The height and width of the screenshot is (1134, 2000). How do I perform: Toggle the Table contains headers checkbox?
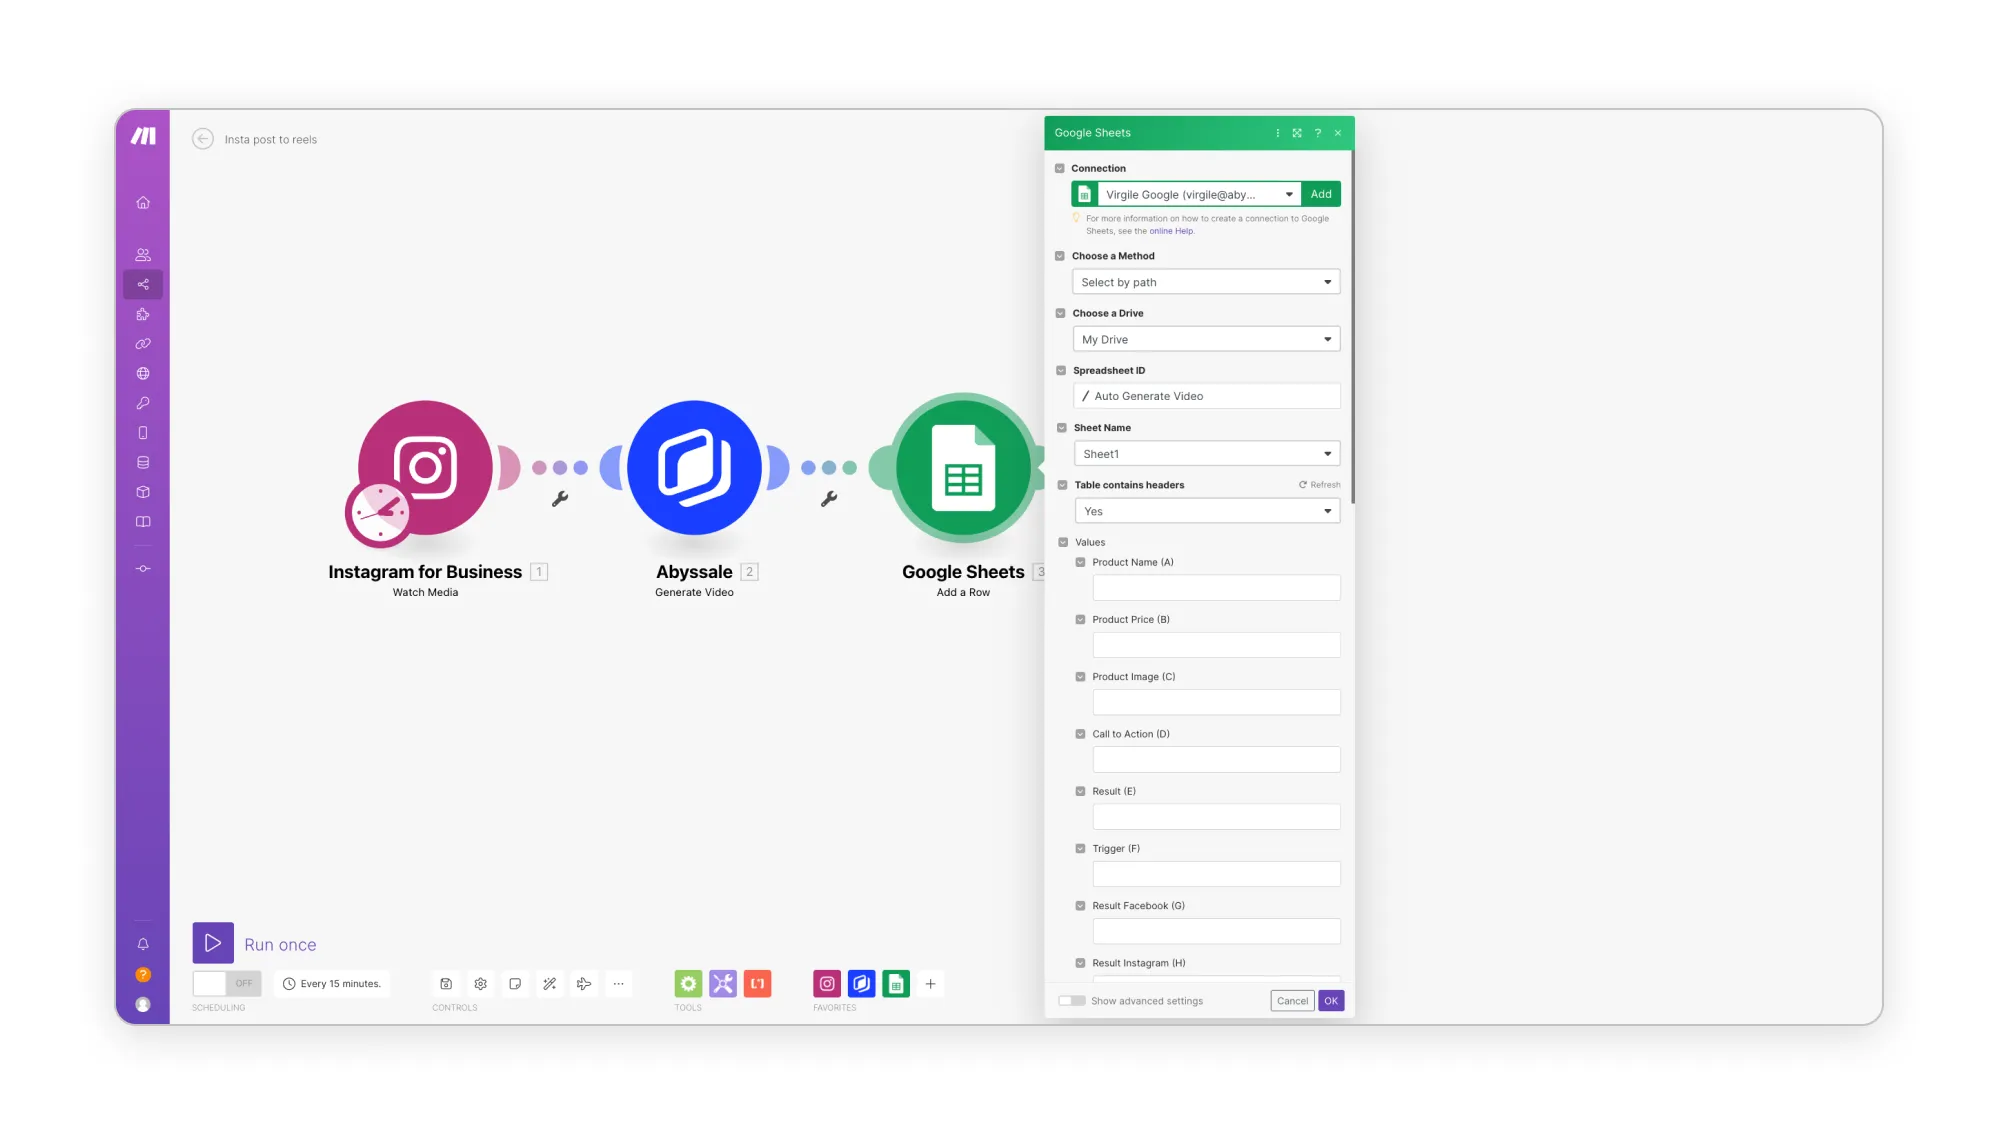[x=1063, y=485]
